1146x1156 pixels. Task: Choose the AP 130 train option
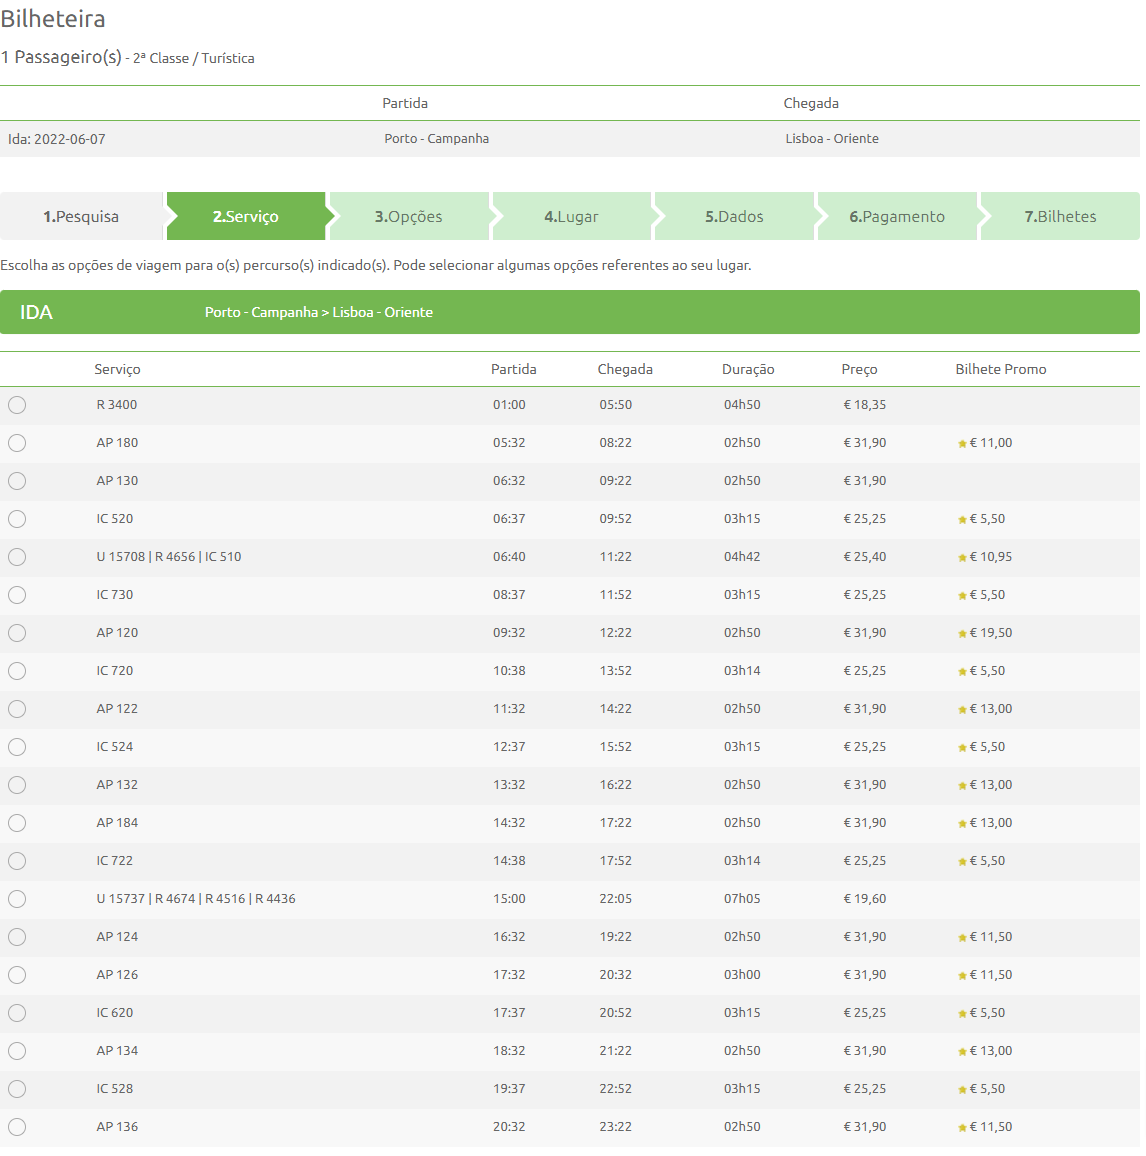tap(17, 481)
